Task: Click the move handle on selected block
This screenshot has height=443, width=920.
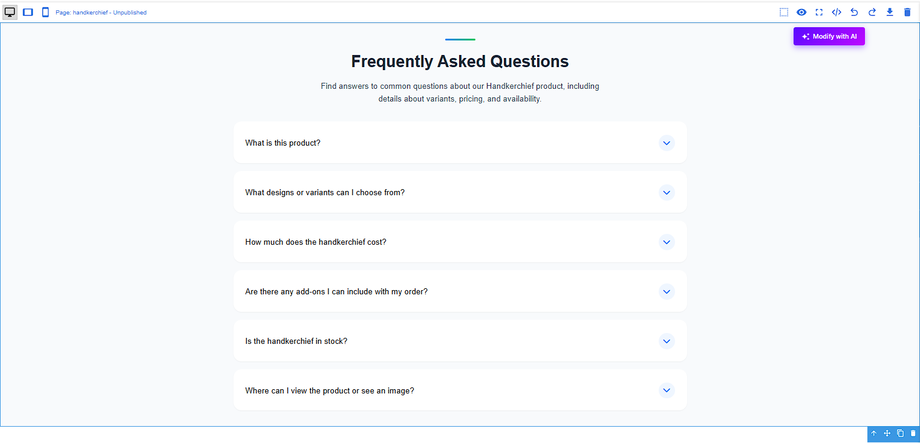Action: pos(887,434)
